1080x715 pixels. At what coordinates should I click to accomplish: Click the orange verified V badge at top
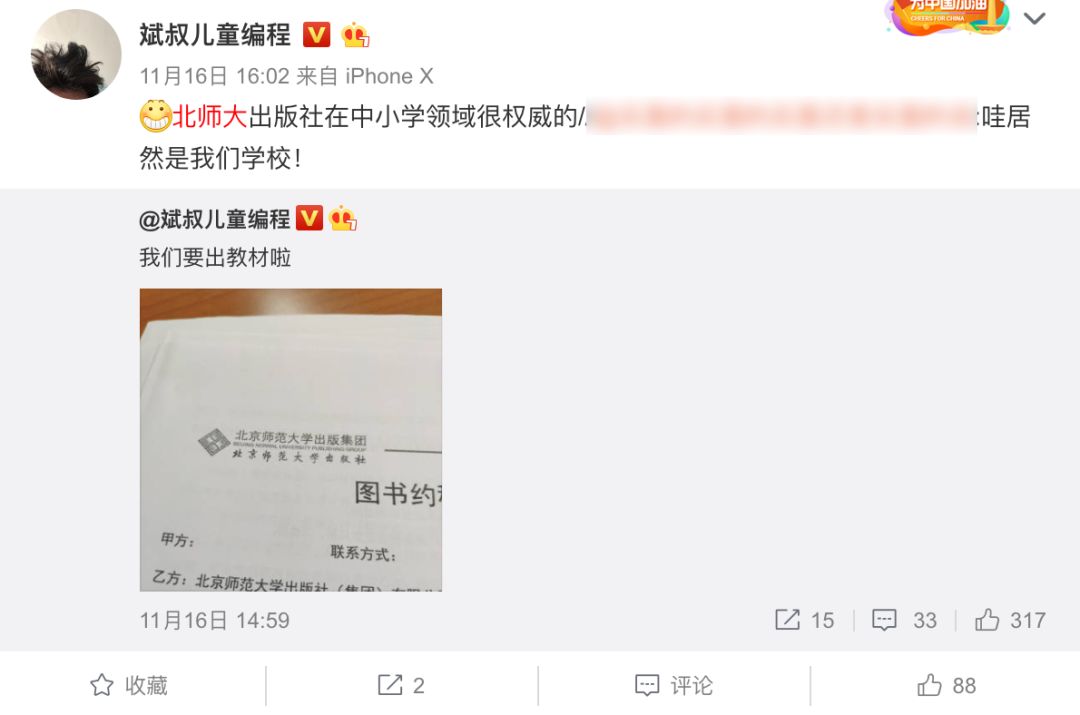point(317,34)
